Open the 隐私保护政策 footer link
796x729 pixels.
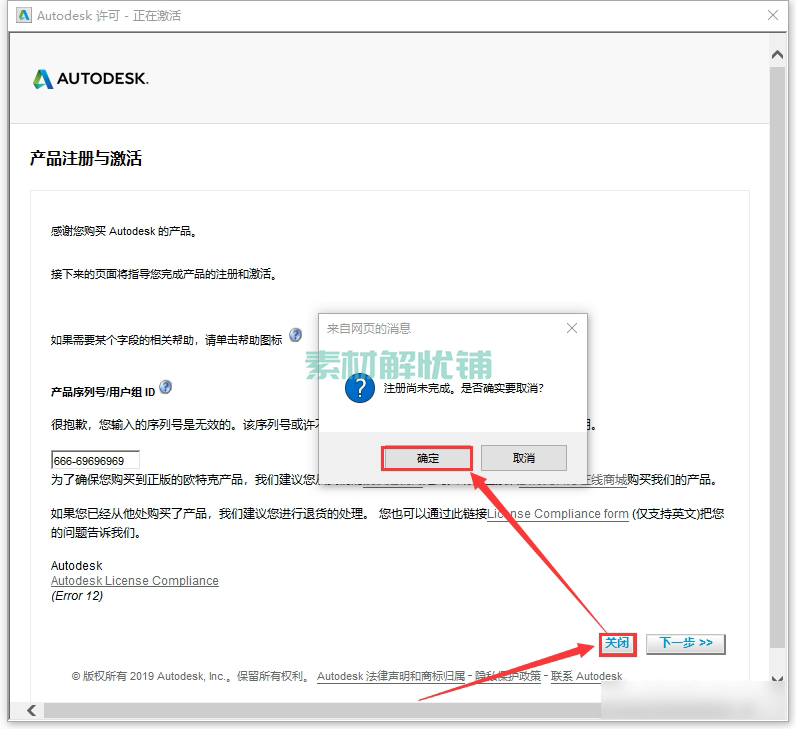(x=508, y=676)
